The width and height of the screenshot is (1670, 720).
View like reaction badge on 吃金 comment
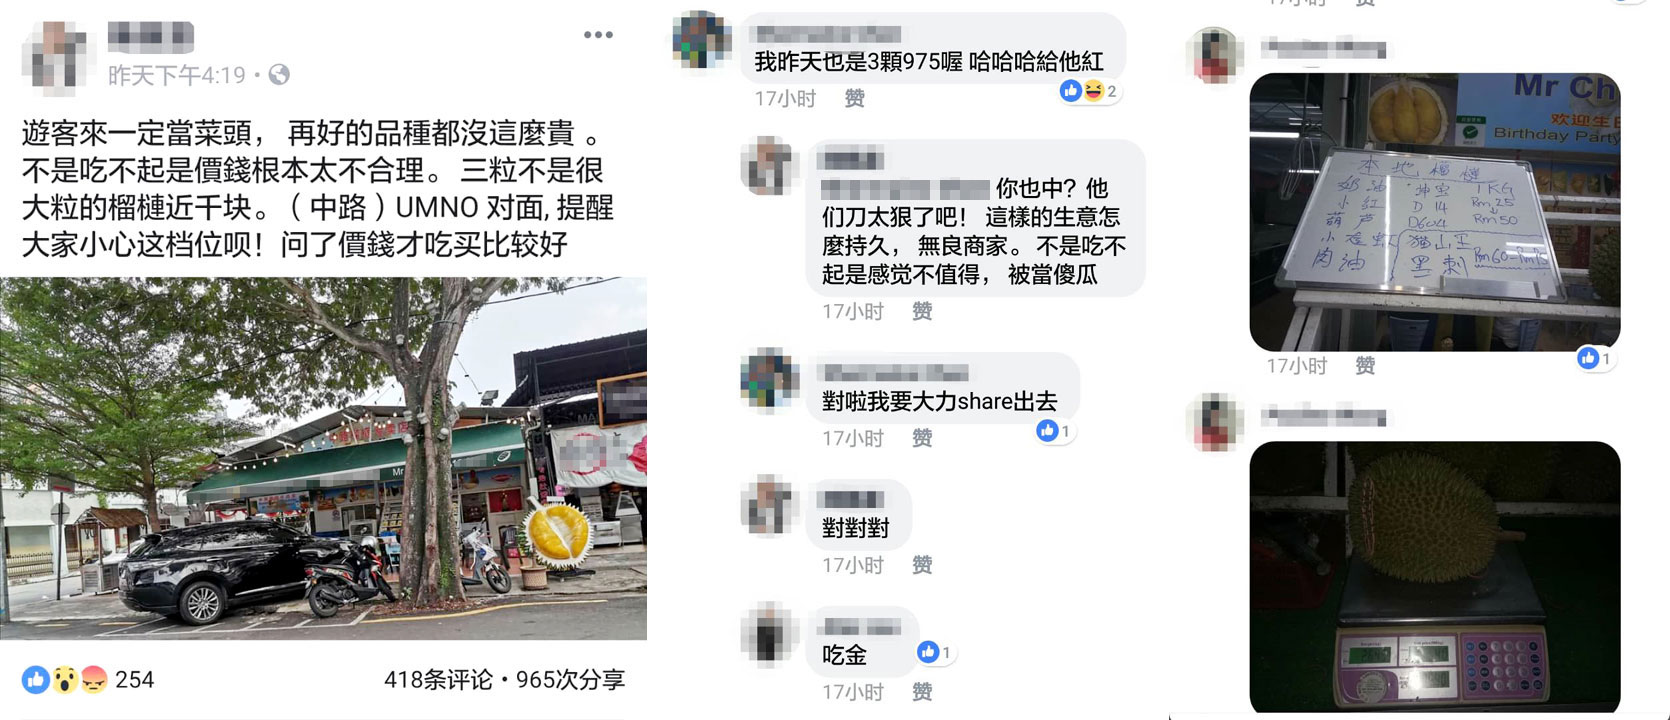[x=935, y=653]
